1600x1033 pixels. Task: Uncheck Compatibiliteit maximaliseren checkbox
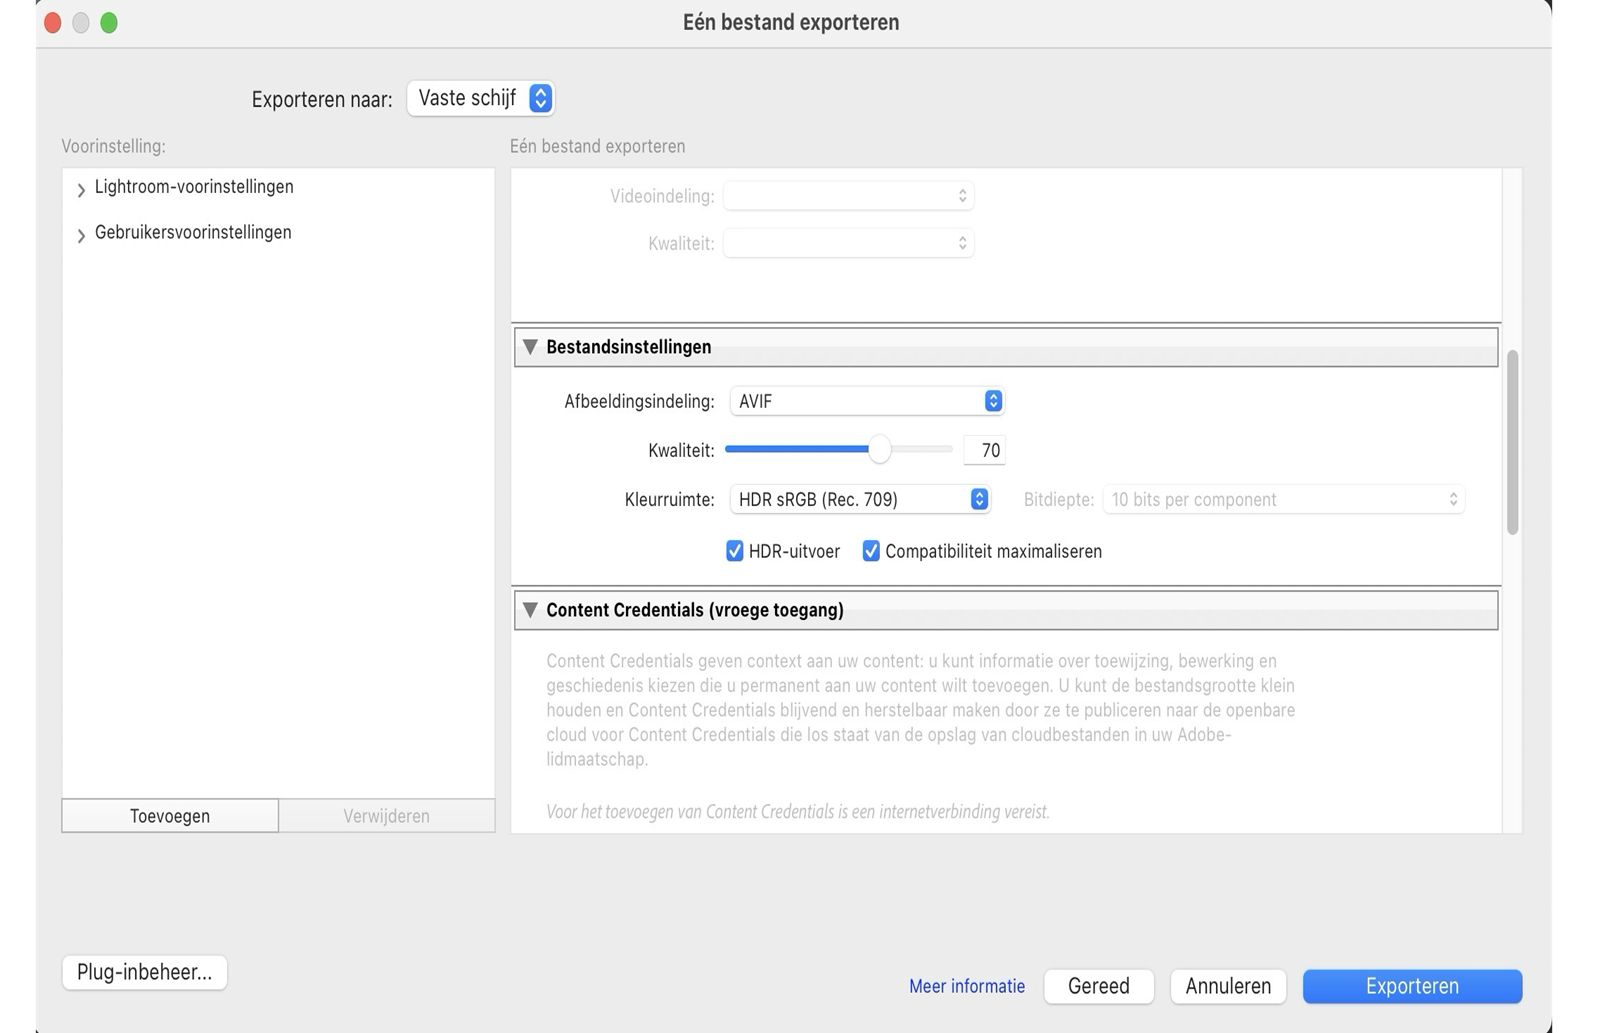(871, 551)
